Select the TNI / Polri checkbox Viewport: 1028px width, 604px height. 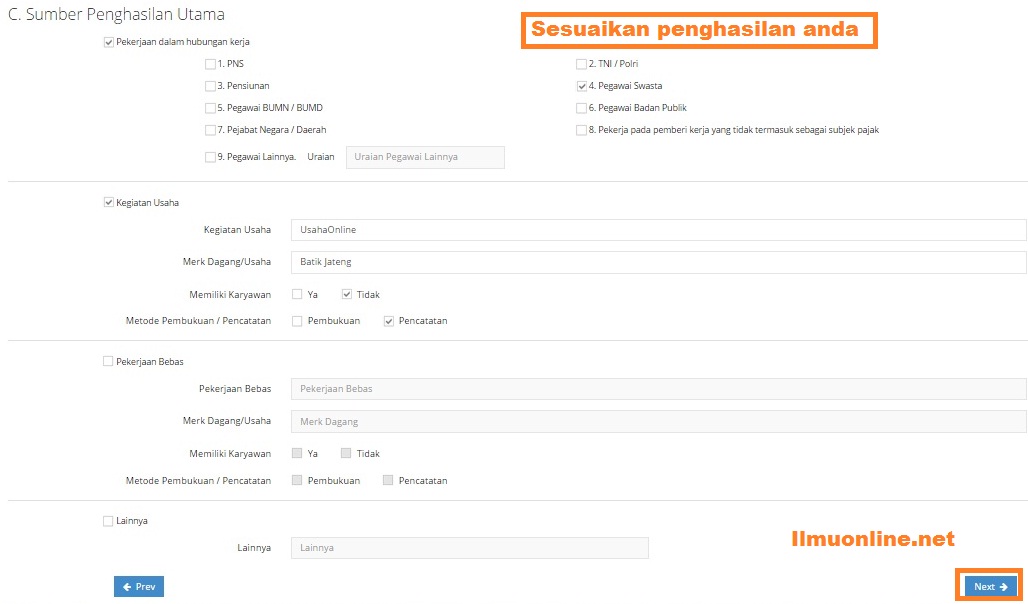coord(581,64)
